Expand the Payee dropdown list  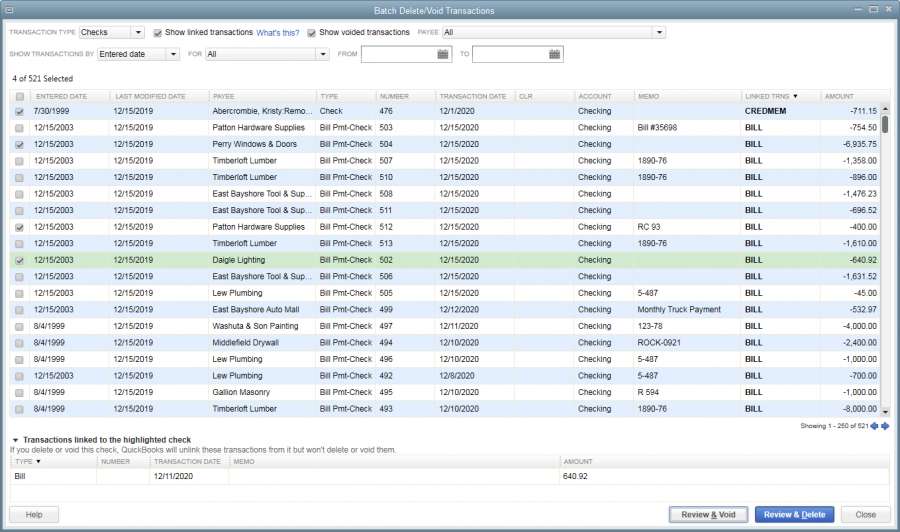658,33
